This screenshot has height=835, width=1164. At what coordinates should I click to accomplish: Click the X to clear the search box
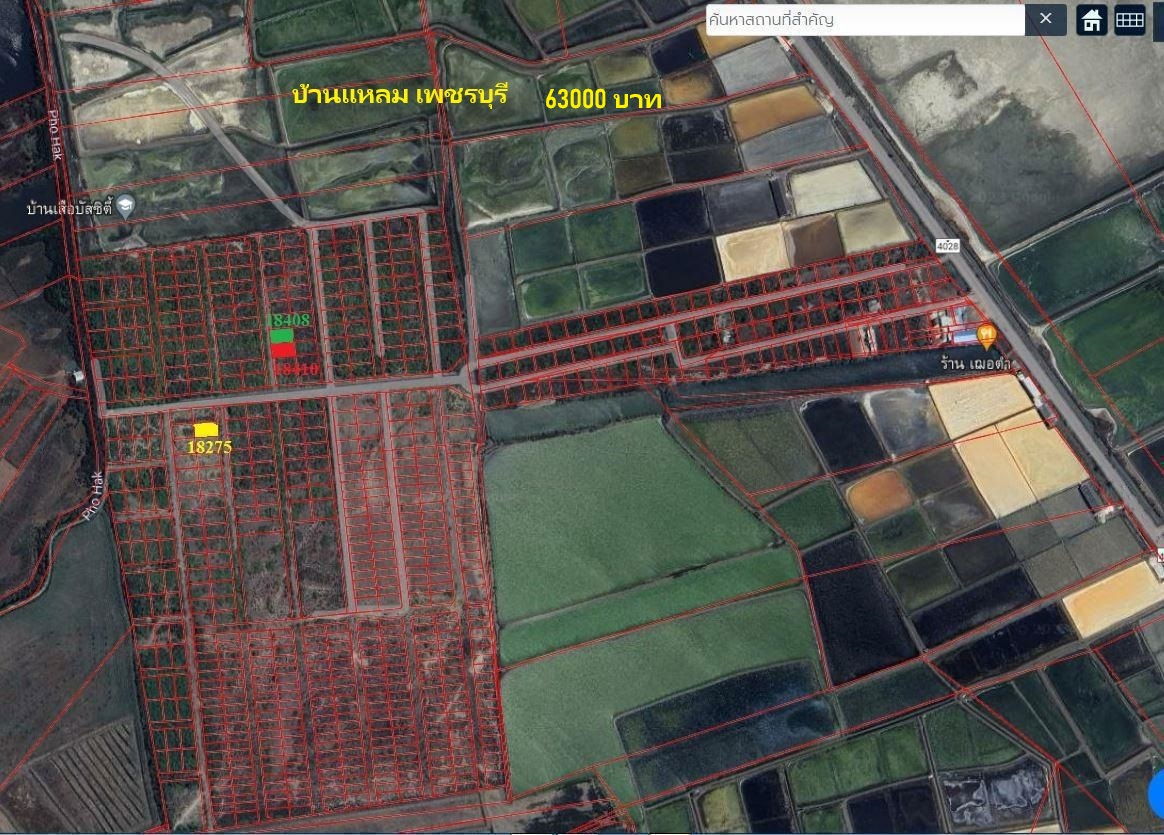(x=1046, y=19)
